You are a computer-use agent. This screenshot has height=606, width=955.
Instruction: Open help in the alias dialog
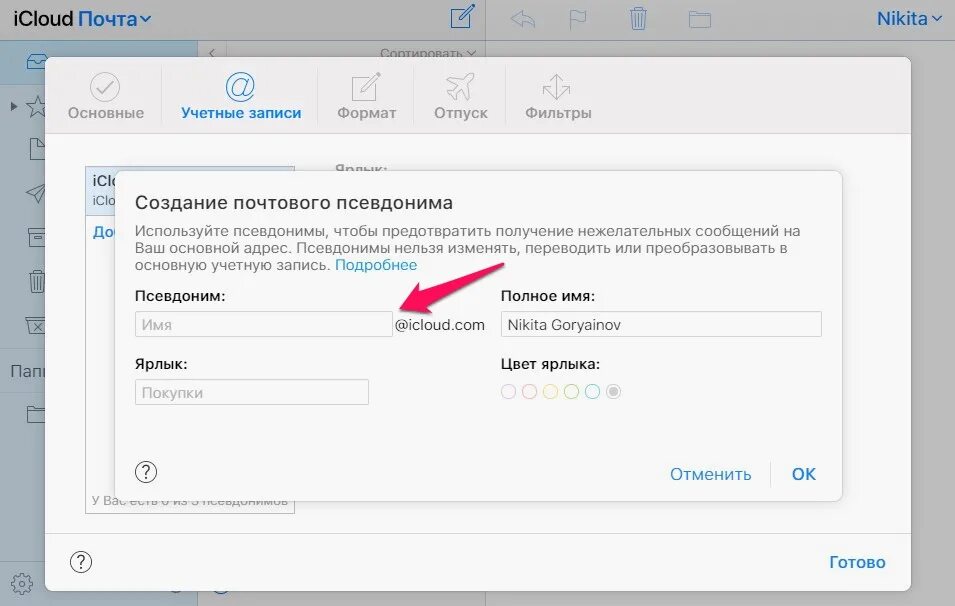146,472
